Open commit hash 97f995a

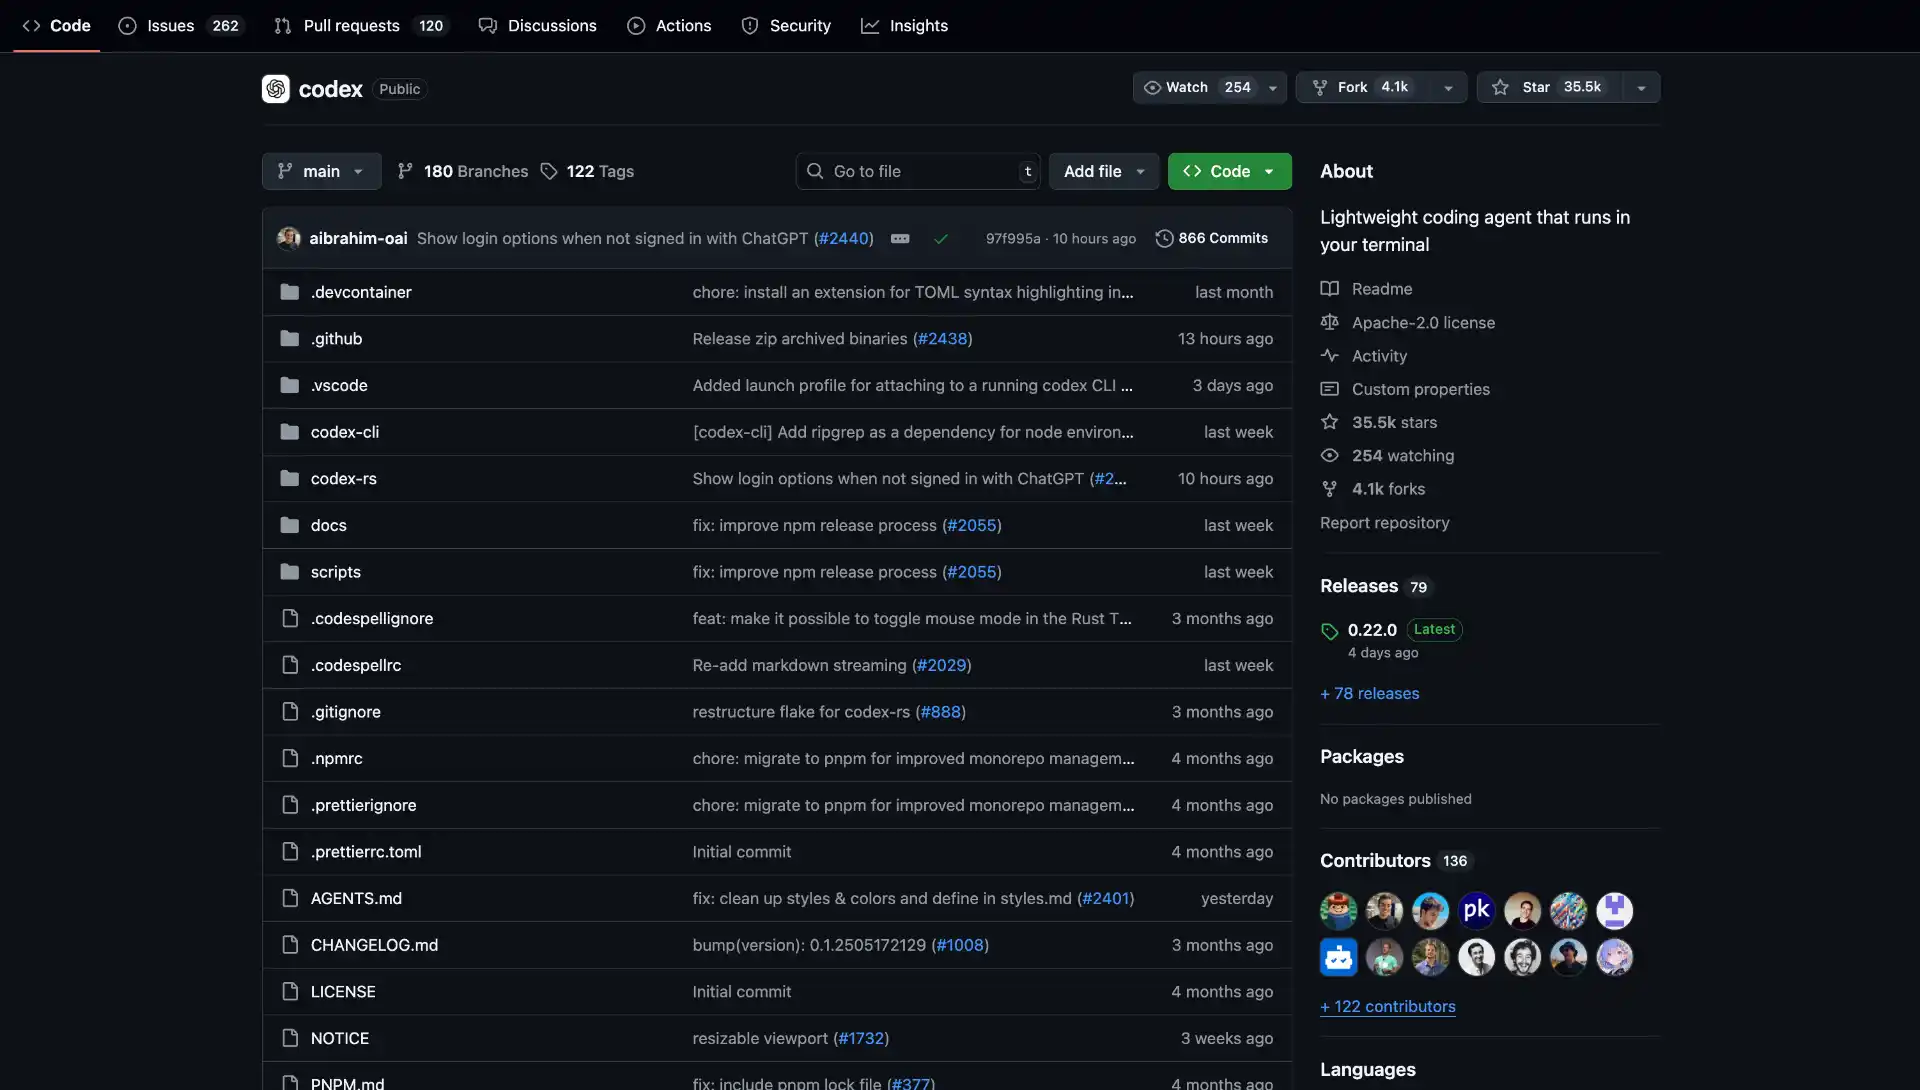click(1013, 238)
